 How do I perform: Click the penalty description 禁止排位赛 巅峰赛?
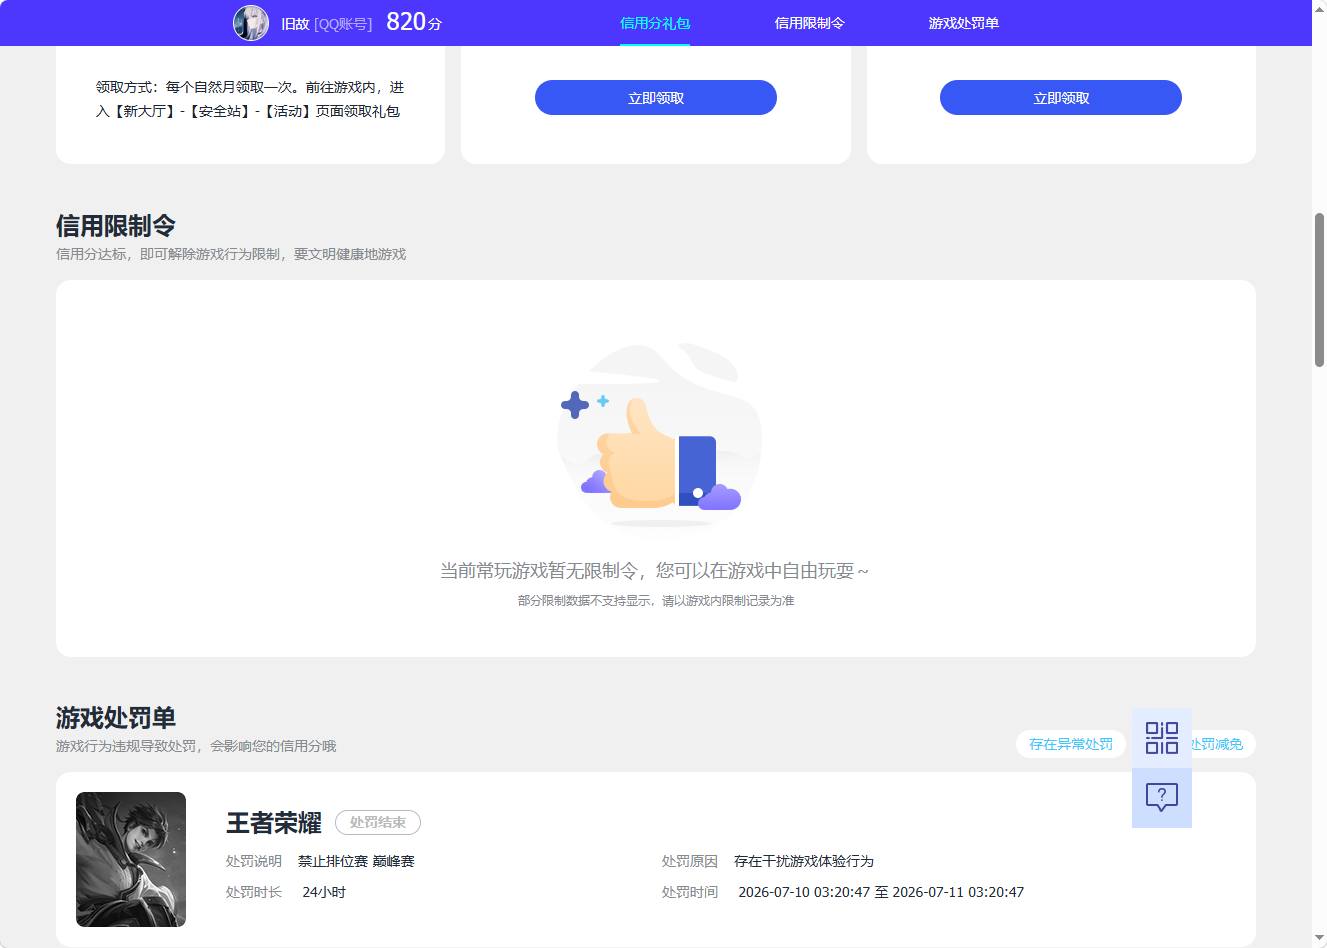[x=356, y=861]
